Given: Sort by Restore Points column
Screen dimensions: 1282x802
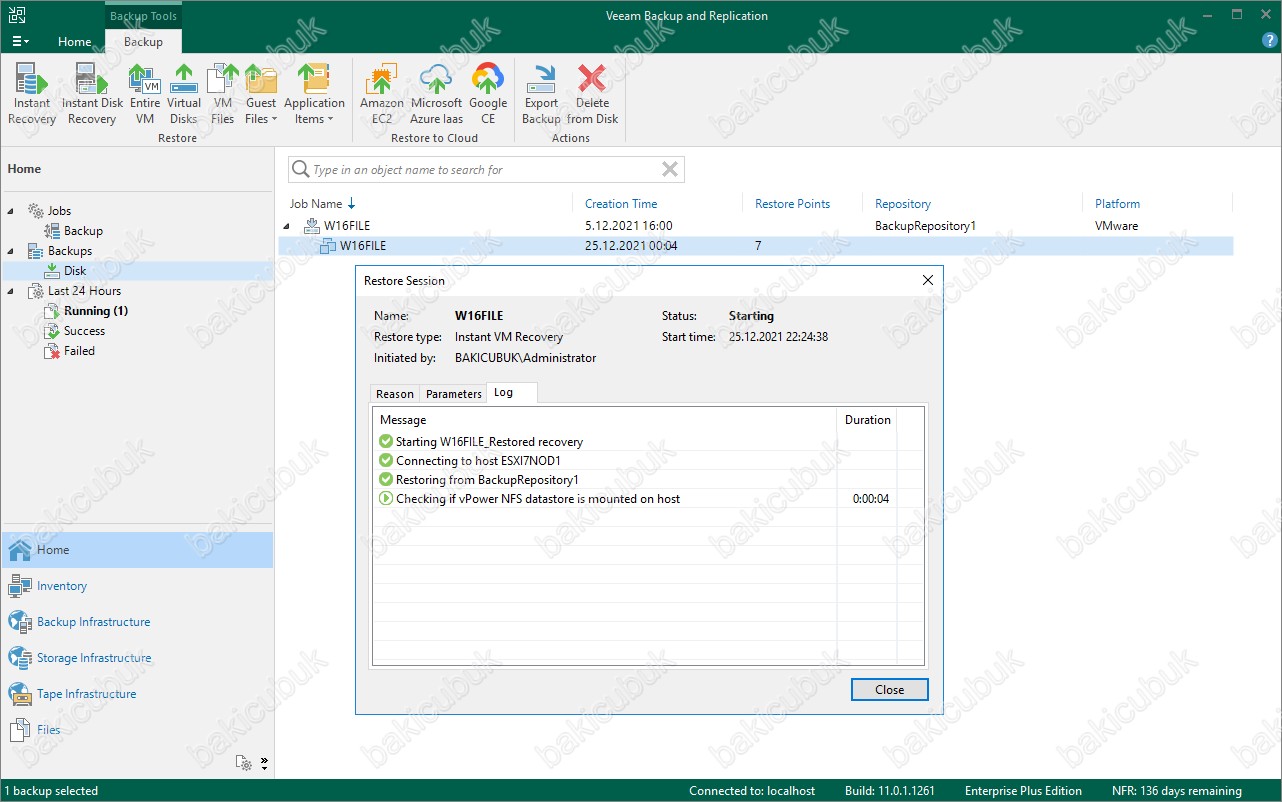Looking at the screenshot, I should [792, 204].
